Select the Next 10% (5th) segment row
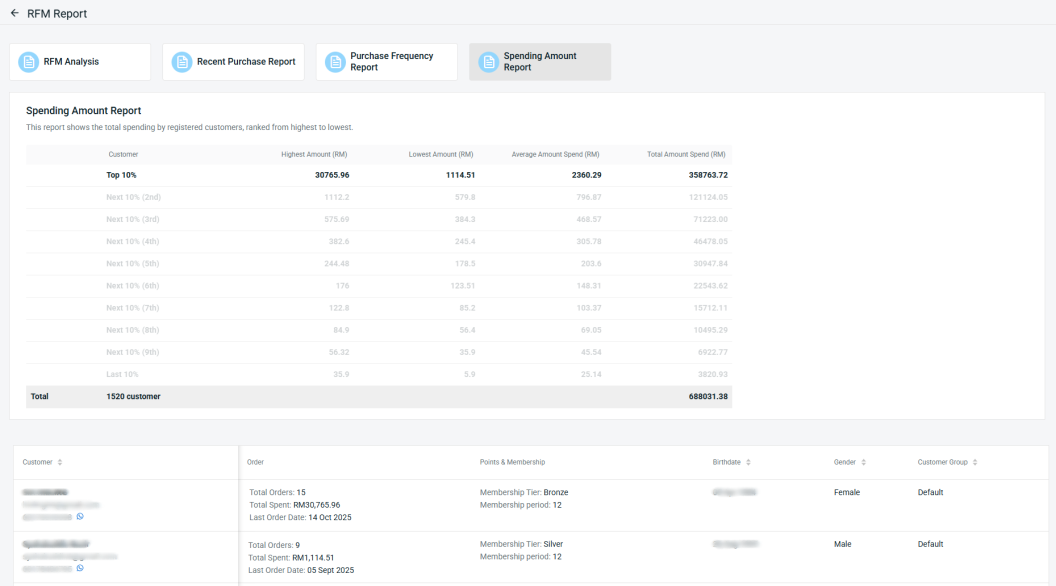The height and width of the screenshot is (586, 1056). (378, 264)
